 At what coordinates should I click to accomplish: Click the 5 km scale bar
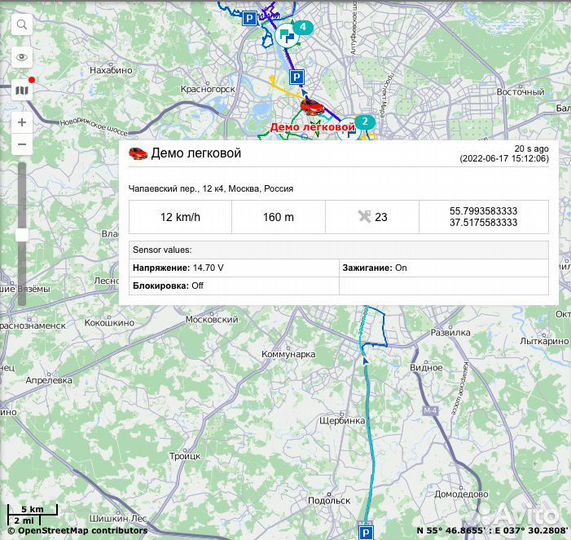[x=32, y=509]
